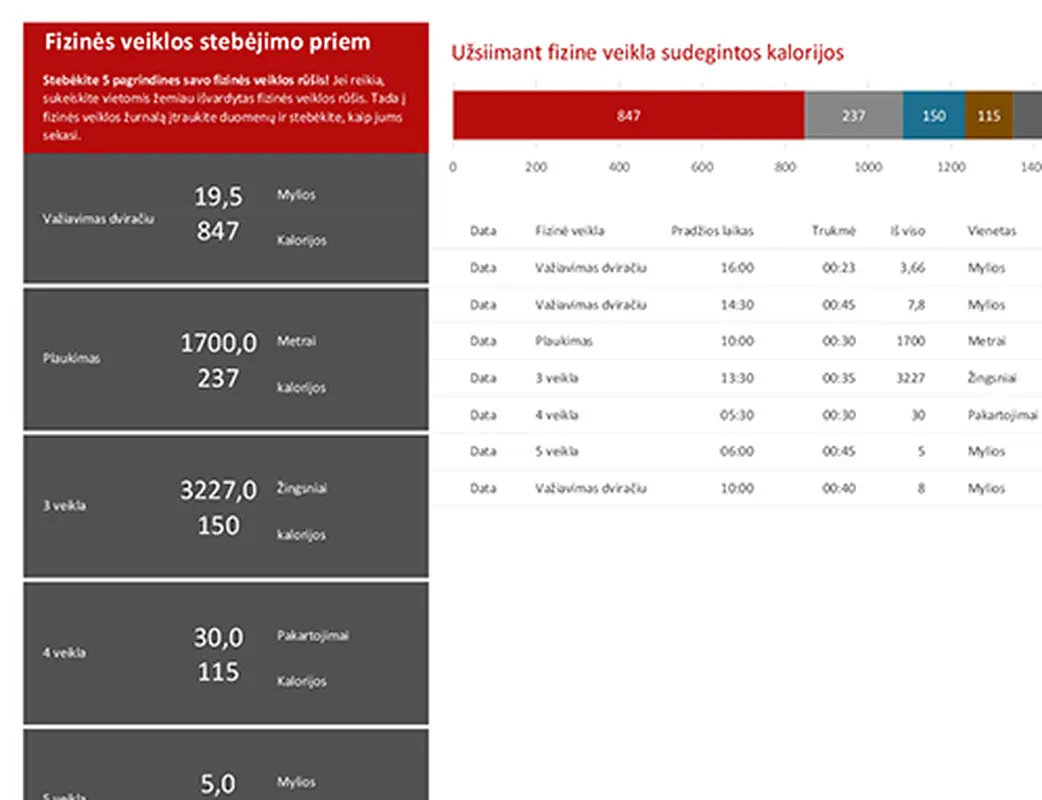This screenshot has height=800, width=1042.
Task: Click the Data column header
Action: point(483,231)
